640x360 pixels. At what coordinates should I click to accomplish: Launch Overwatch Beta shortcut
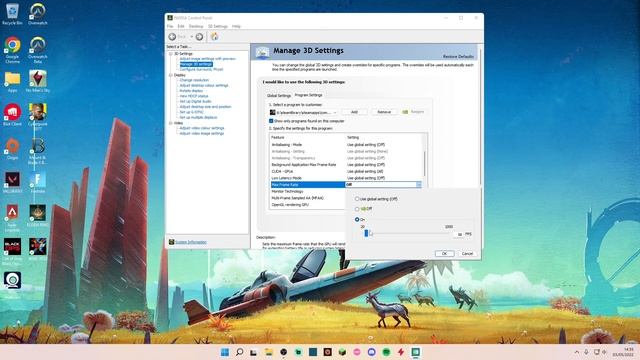coord(38,49)
